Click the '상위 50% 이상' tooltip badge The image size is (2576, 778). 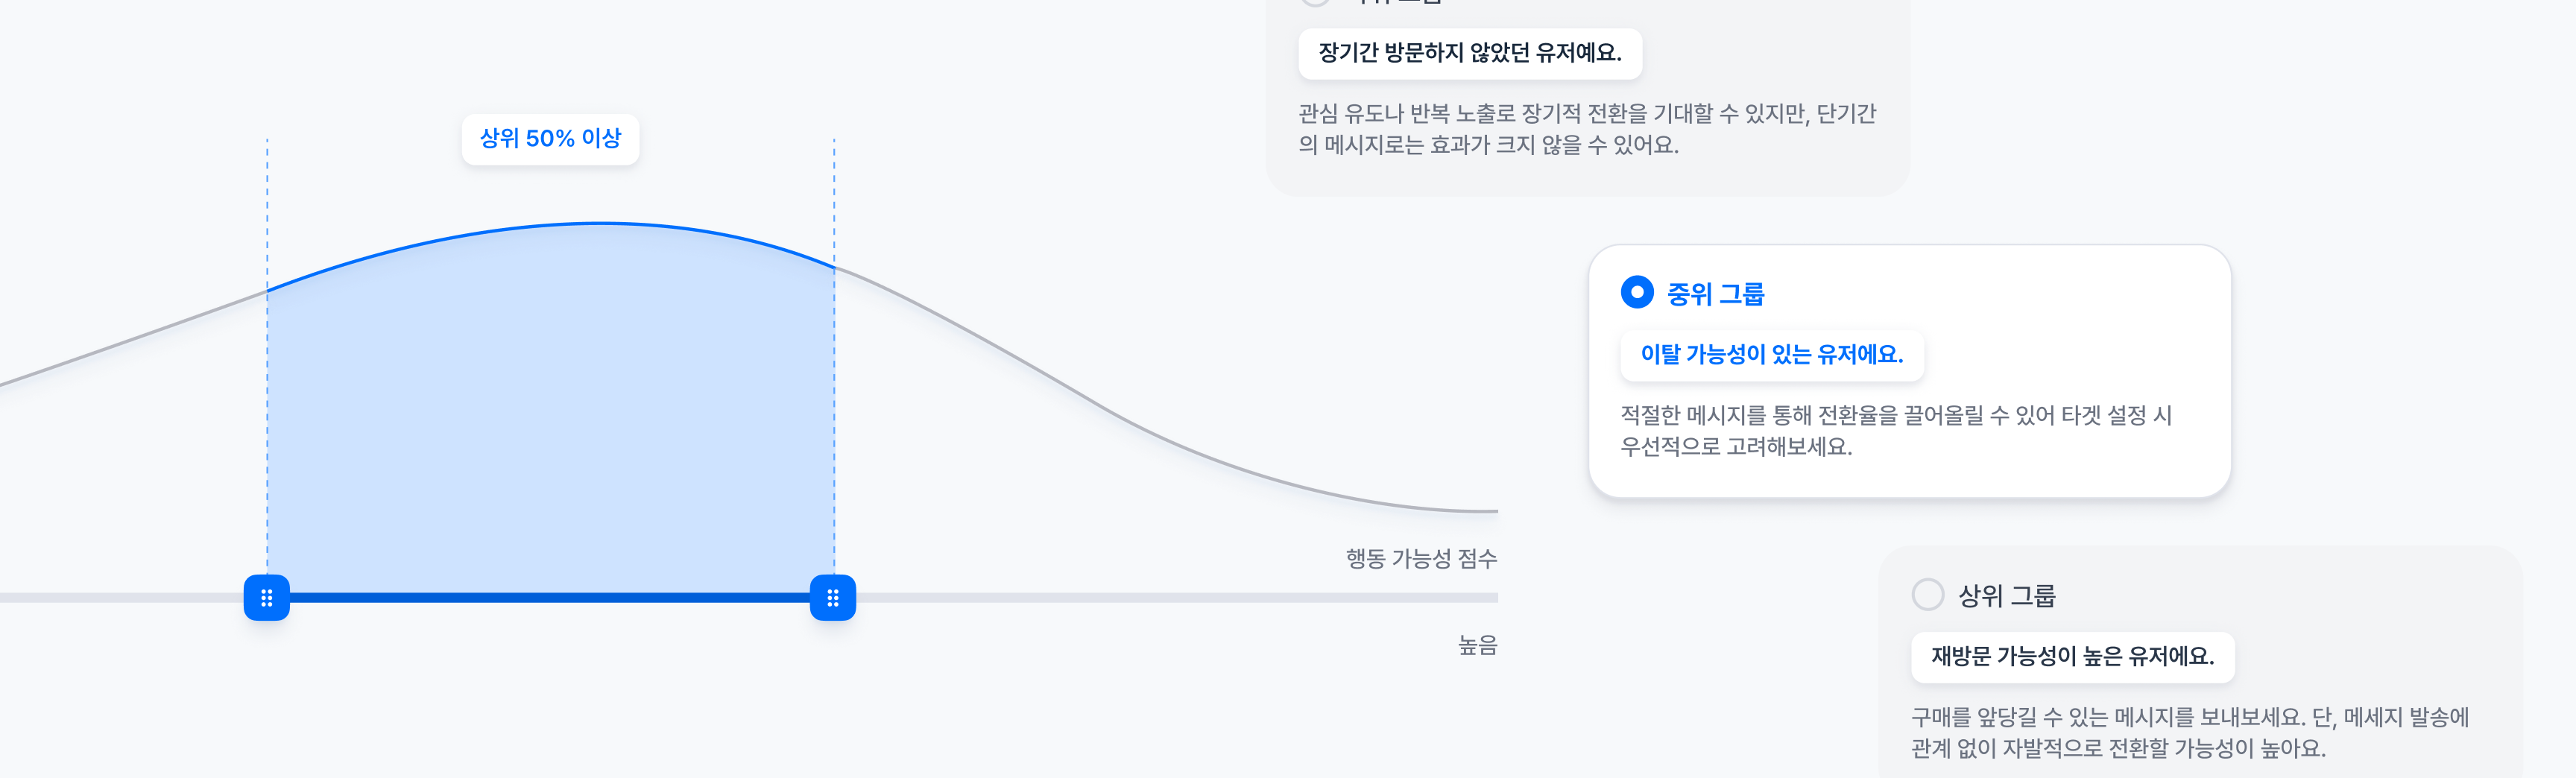[x=550, y=139]
